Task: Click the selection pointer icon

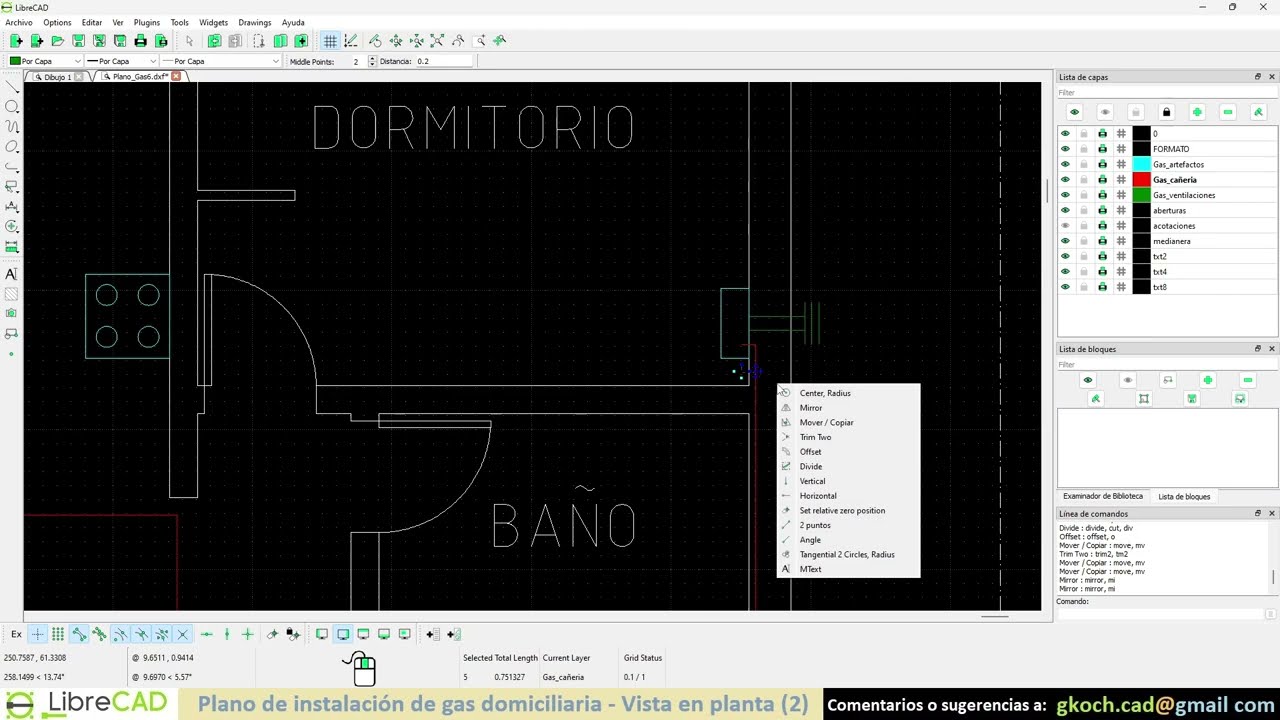Action: [x=189, y=41]
